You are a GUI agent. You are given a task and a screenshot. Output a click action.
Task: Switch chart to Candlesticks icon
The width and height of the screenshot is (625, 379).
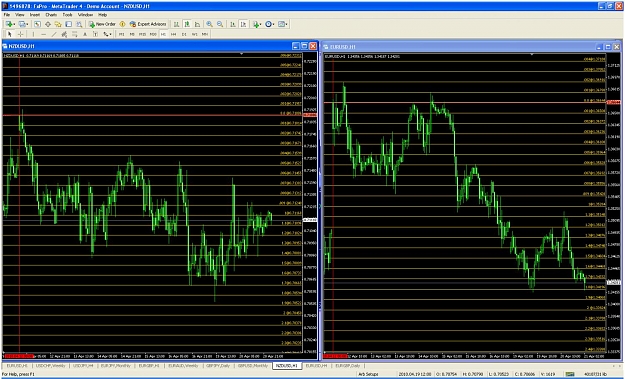[187, 24]
